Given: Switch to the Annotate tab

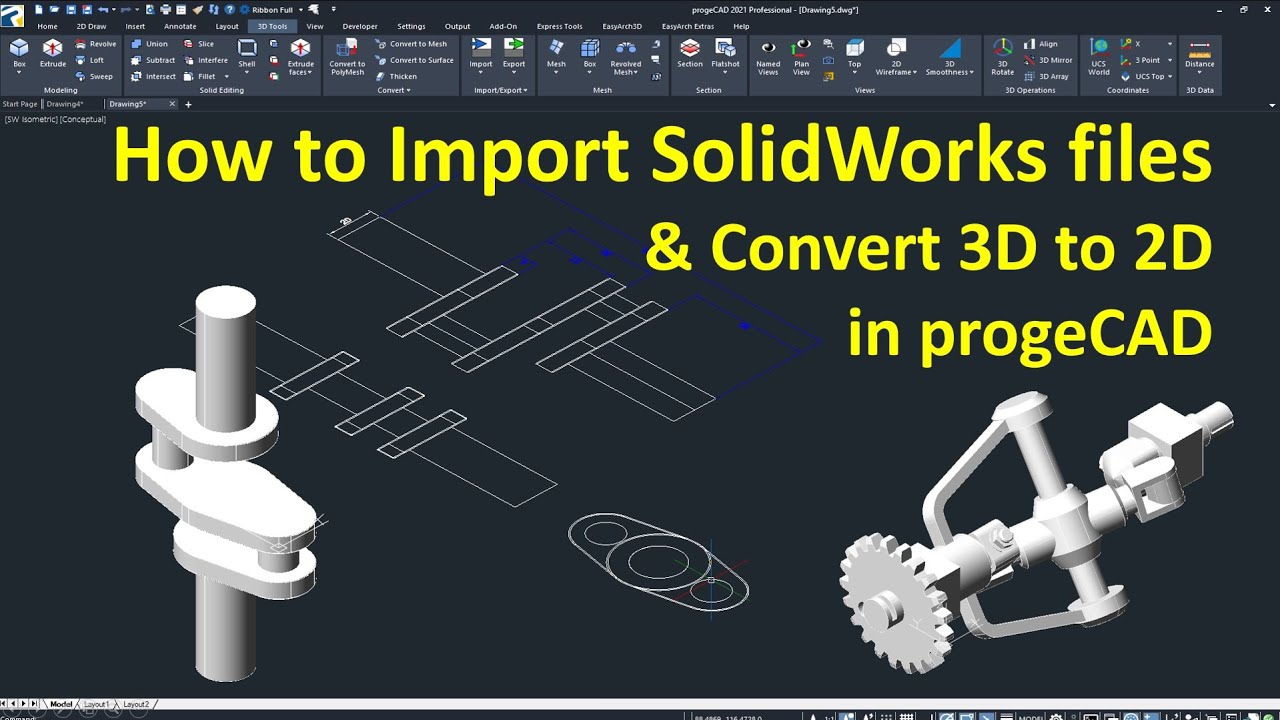Looking at the screenshot, I should coord(180,26).
